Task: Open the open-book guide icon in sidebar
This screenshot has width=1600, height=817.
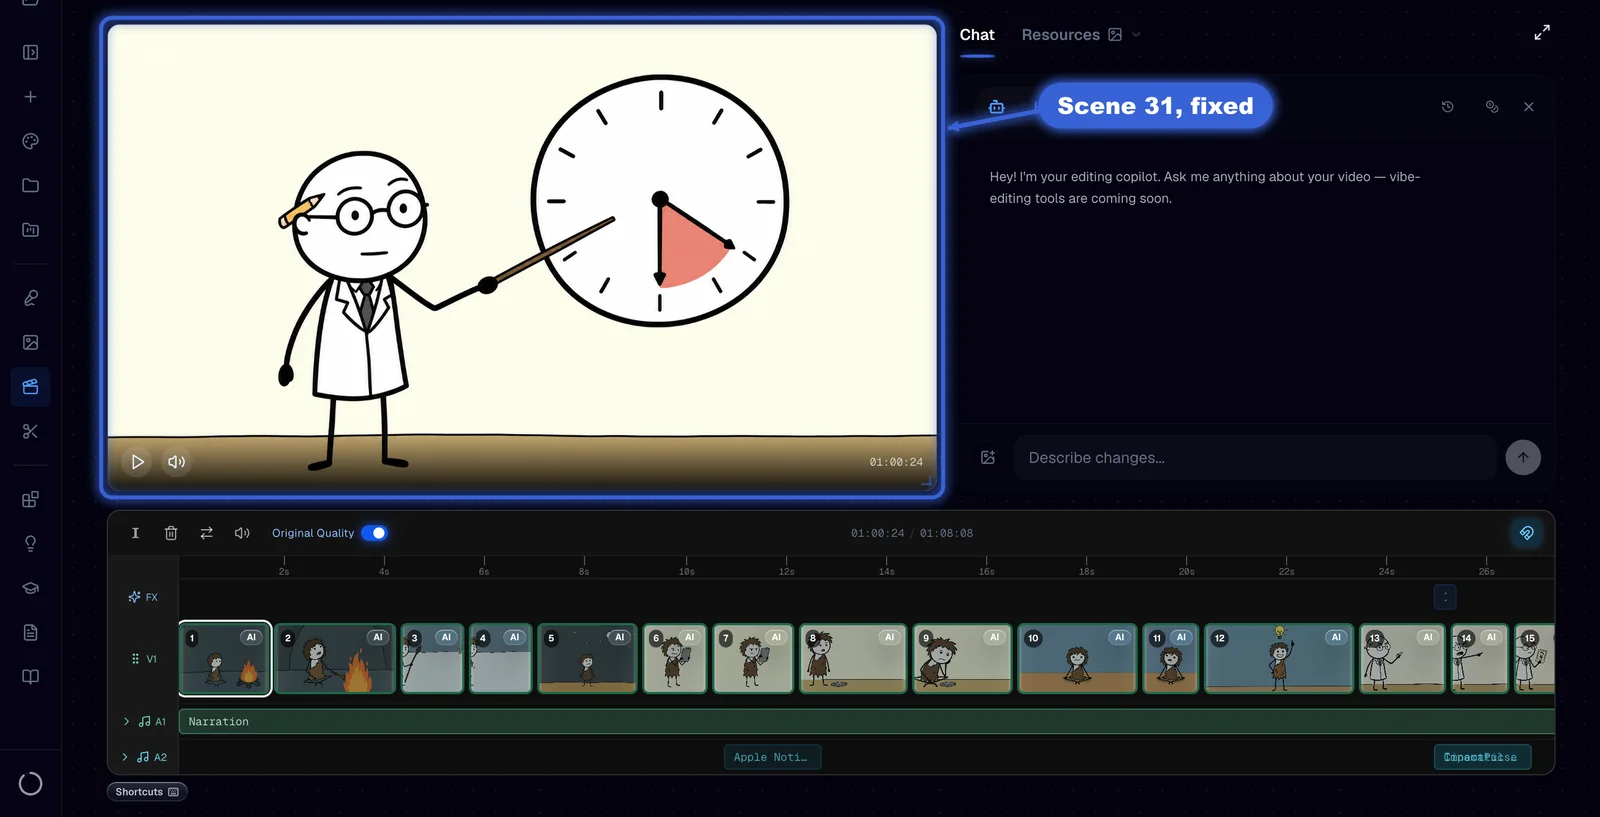Action: click(30, 677)
